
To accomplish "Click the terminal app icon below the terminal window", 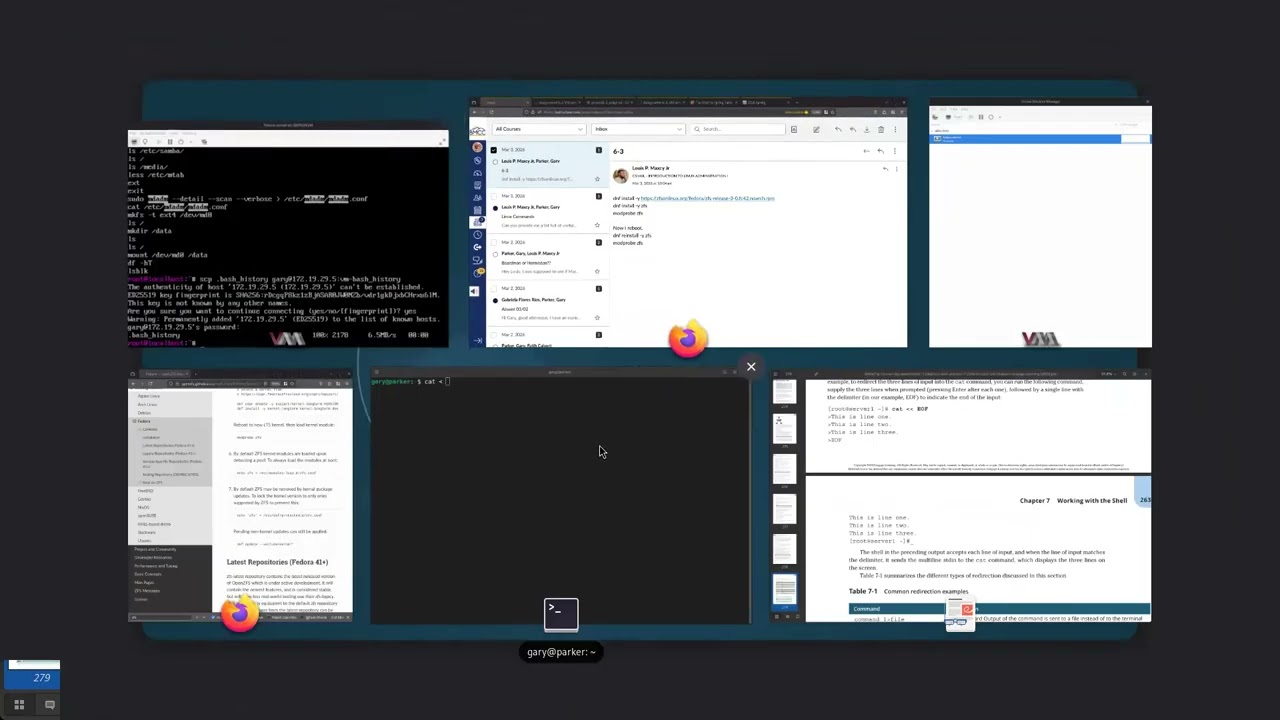I will pyautogui.click(x=561, y=614).
